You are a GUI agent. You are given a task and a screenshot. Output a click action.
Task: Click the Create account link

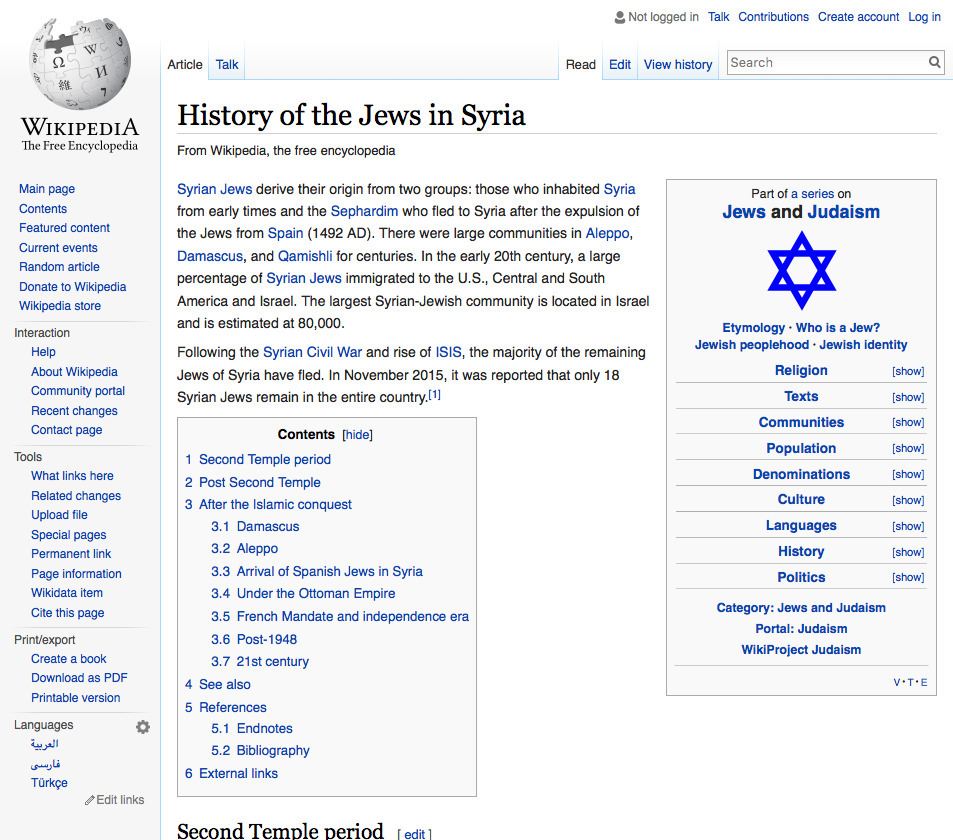[x=858, y=17]
